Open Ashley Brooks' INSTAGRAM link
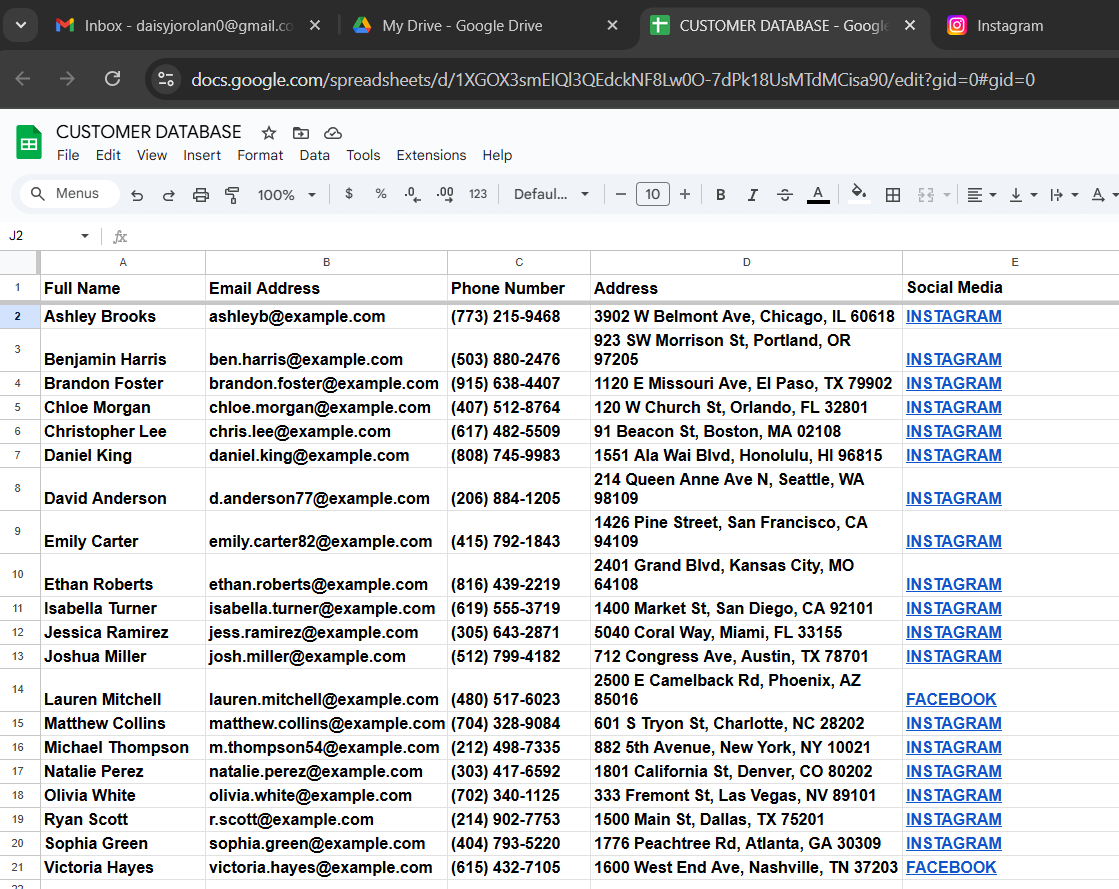The width and height of the screenshot is (1119, 889). pos(953,317)
